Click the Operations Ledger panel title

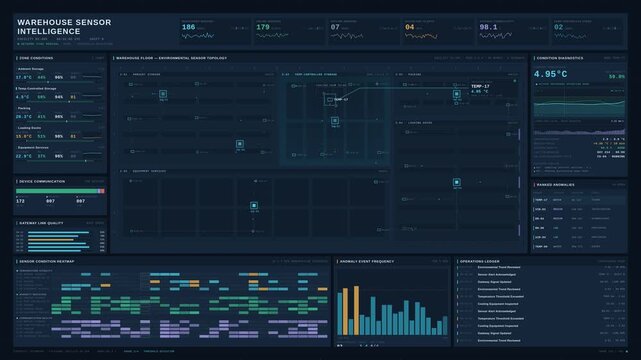pyautogui.click(x=480, y=261)
